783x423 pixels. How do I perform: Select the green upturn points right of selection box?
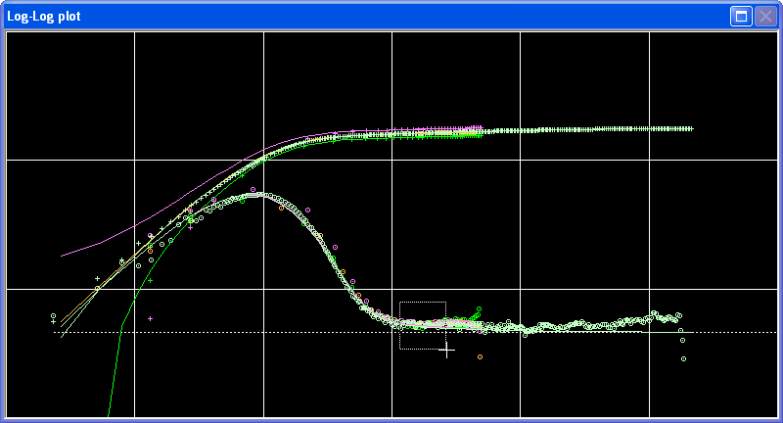point(476,313)
